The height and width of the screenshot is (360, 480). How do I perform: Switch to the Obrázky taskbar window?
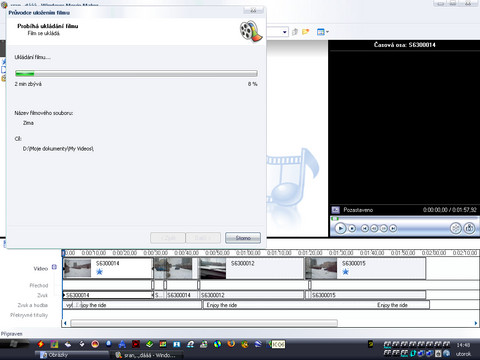click(72, 355)
